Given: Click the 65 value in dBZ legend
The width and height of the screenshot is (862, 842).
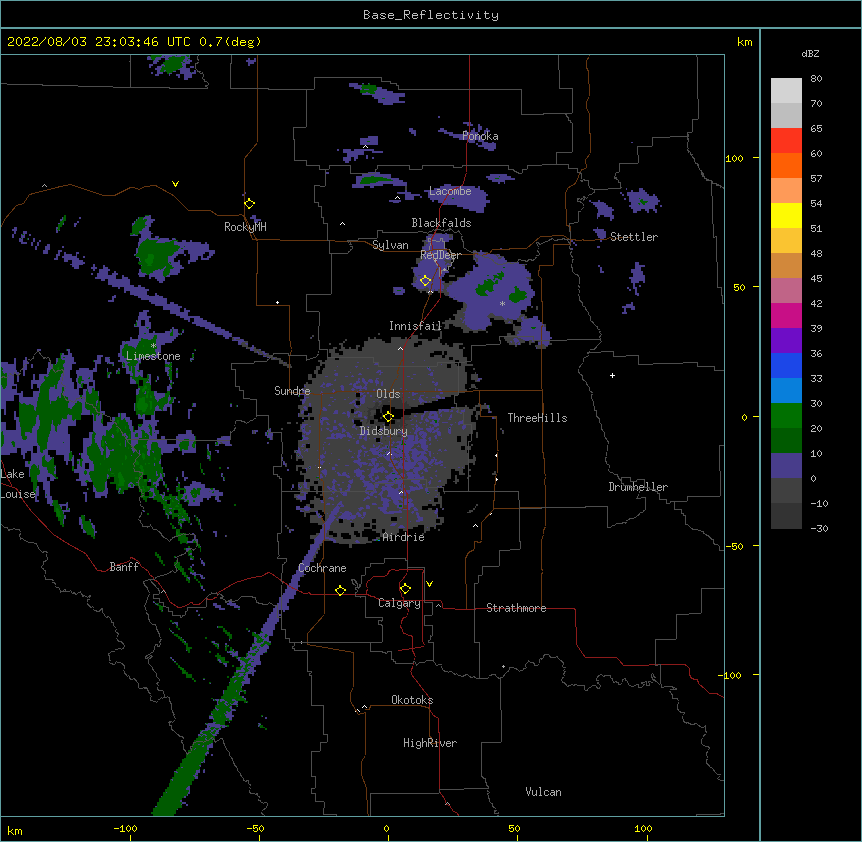Looking at the screenshot, I should [x=816, y=128].
